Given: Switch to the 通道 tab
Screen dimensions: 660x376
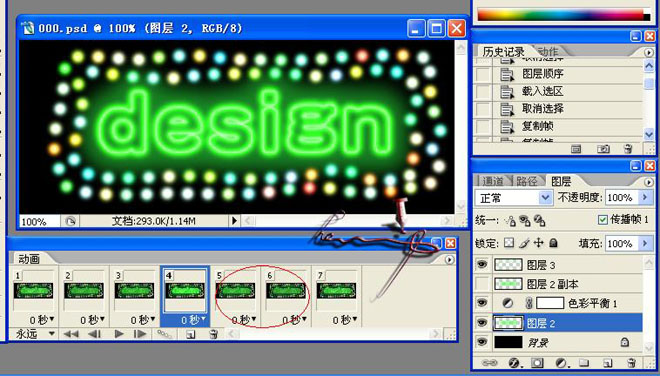Looking at the screenshot, I should [x=492, y=181].
